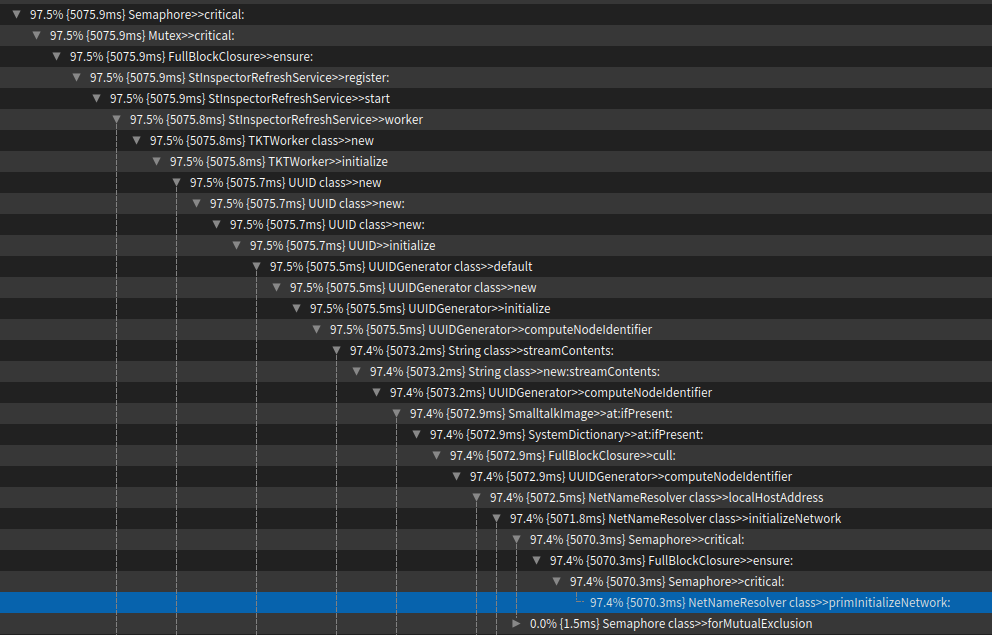Collapse TKTWorker class>>new arrow
Screen dimensions: 992x635
137,140
